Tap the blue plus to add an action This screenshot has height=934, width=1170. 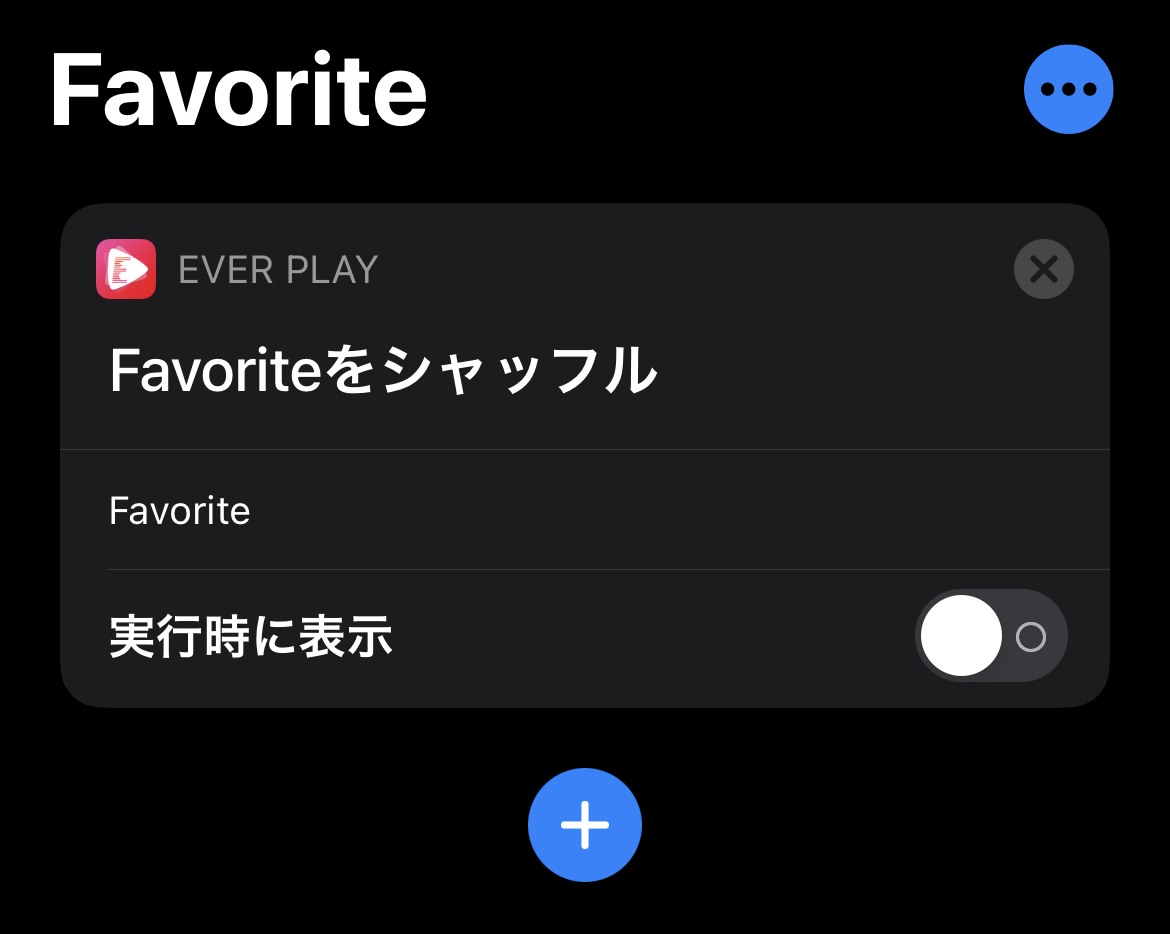[x=585, y=825]
